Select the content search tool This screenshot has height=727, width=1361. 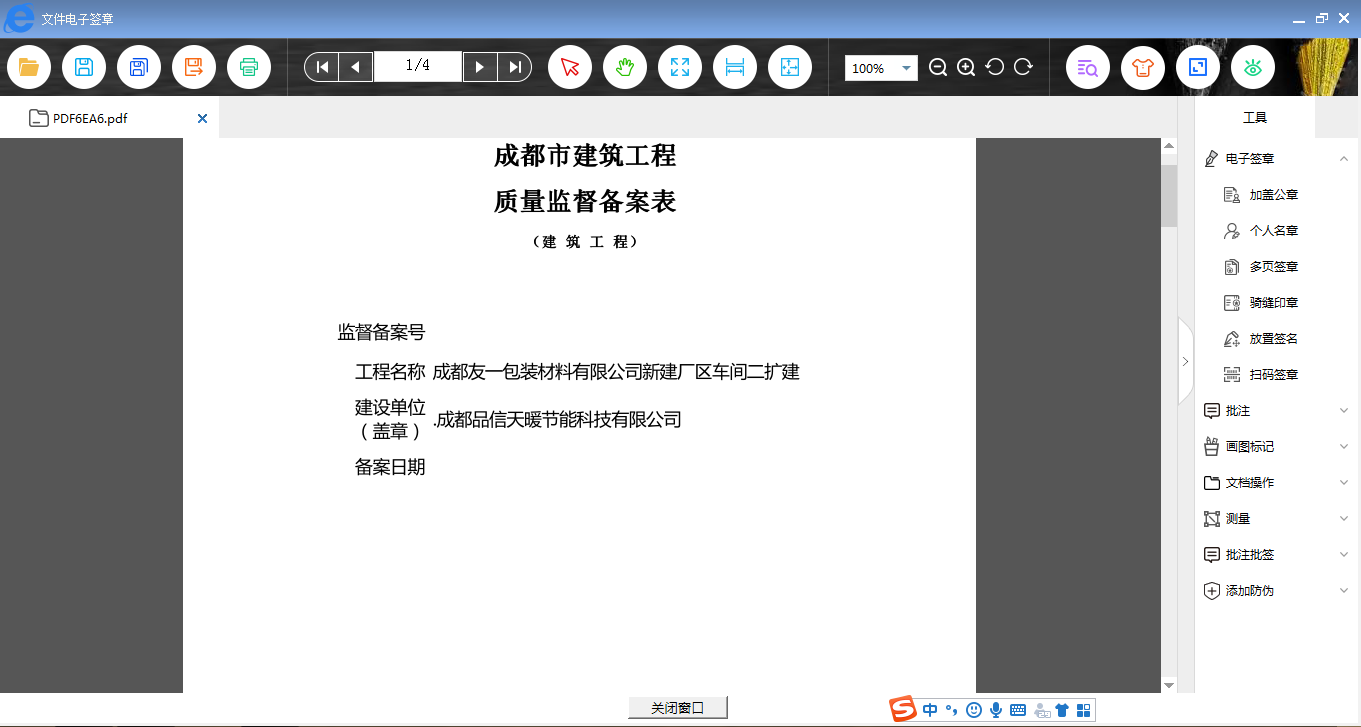point(1087,67)
